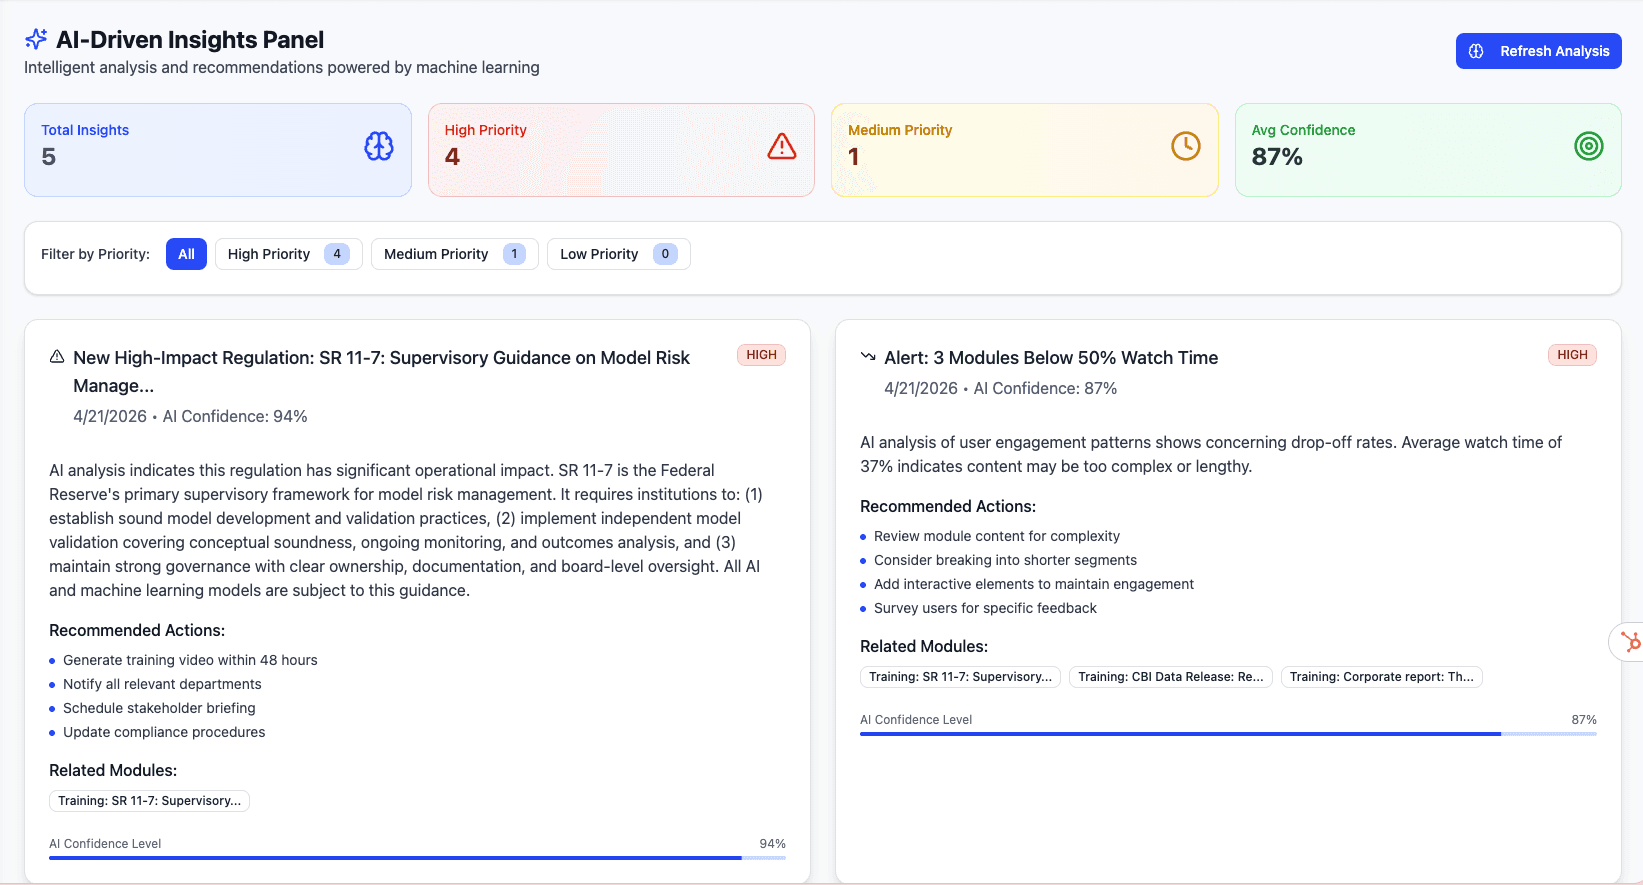Screen dimensions: 1643x885
Task: Open the Medium Priority summary card
Action: (x=1025, y=150)
